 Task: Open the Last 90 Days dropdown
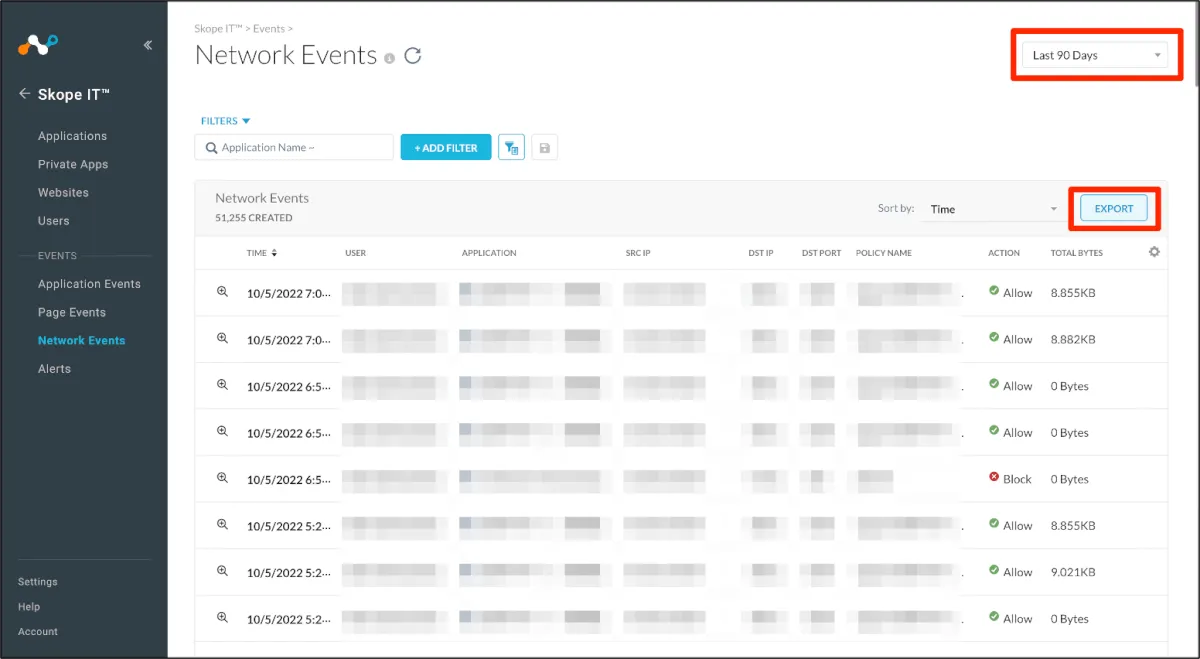tap(1097, 55)
